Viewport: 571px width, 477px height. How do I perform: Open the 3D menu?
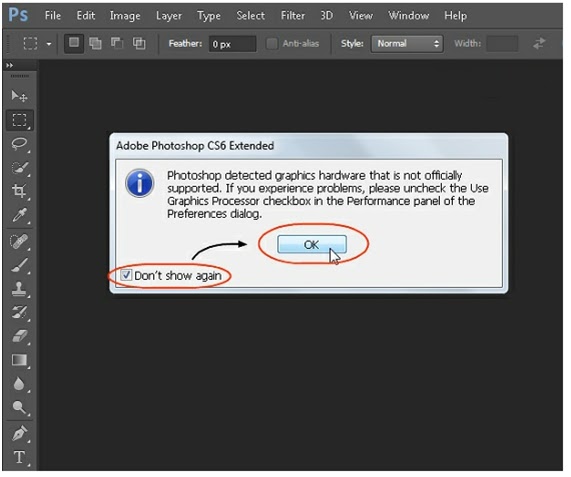click(x=327, y=16)
